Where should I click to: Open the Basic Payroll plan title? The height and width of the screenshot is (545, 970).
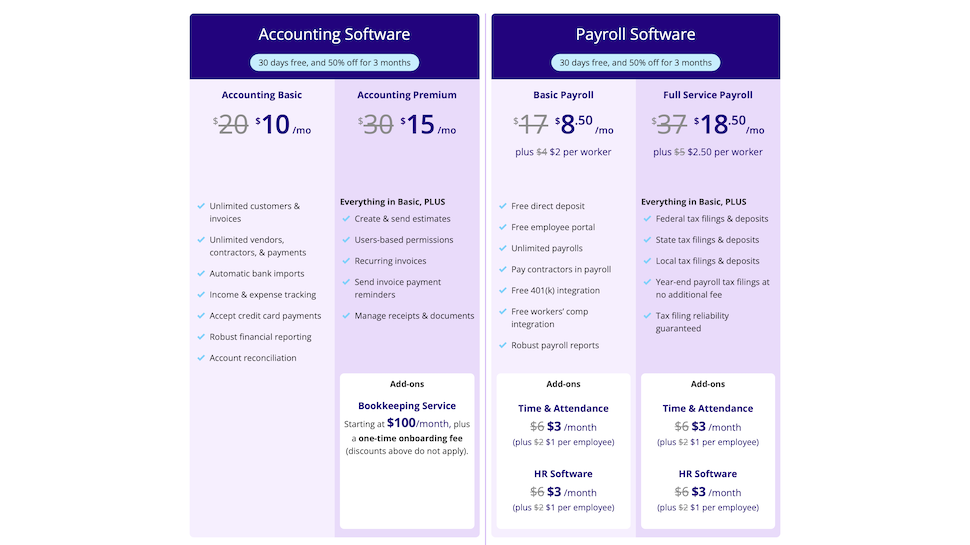(564, 95)
